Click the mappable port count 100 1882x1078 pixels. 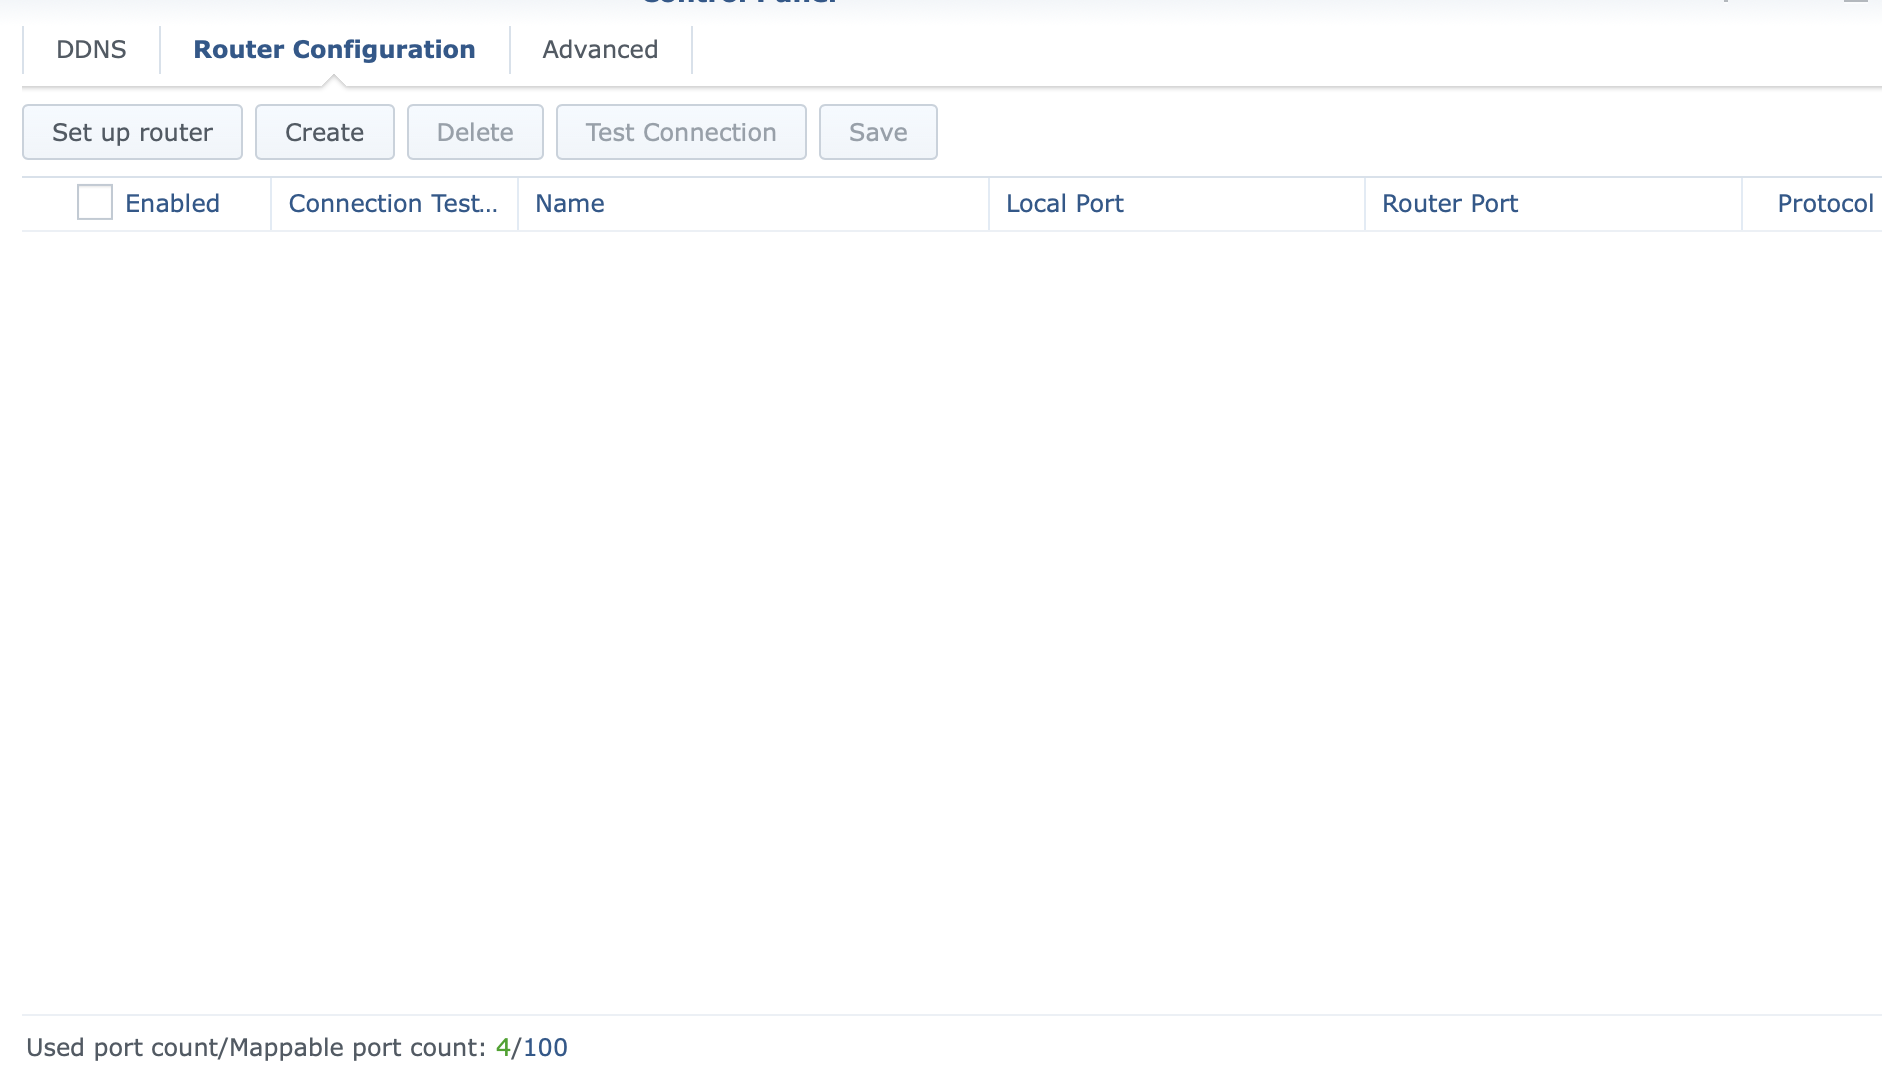tap(545, 1048)
